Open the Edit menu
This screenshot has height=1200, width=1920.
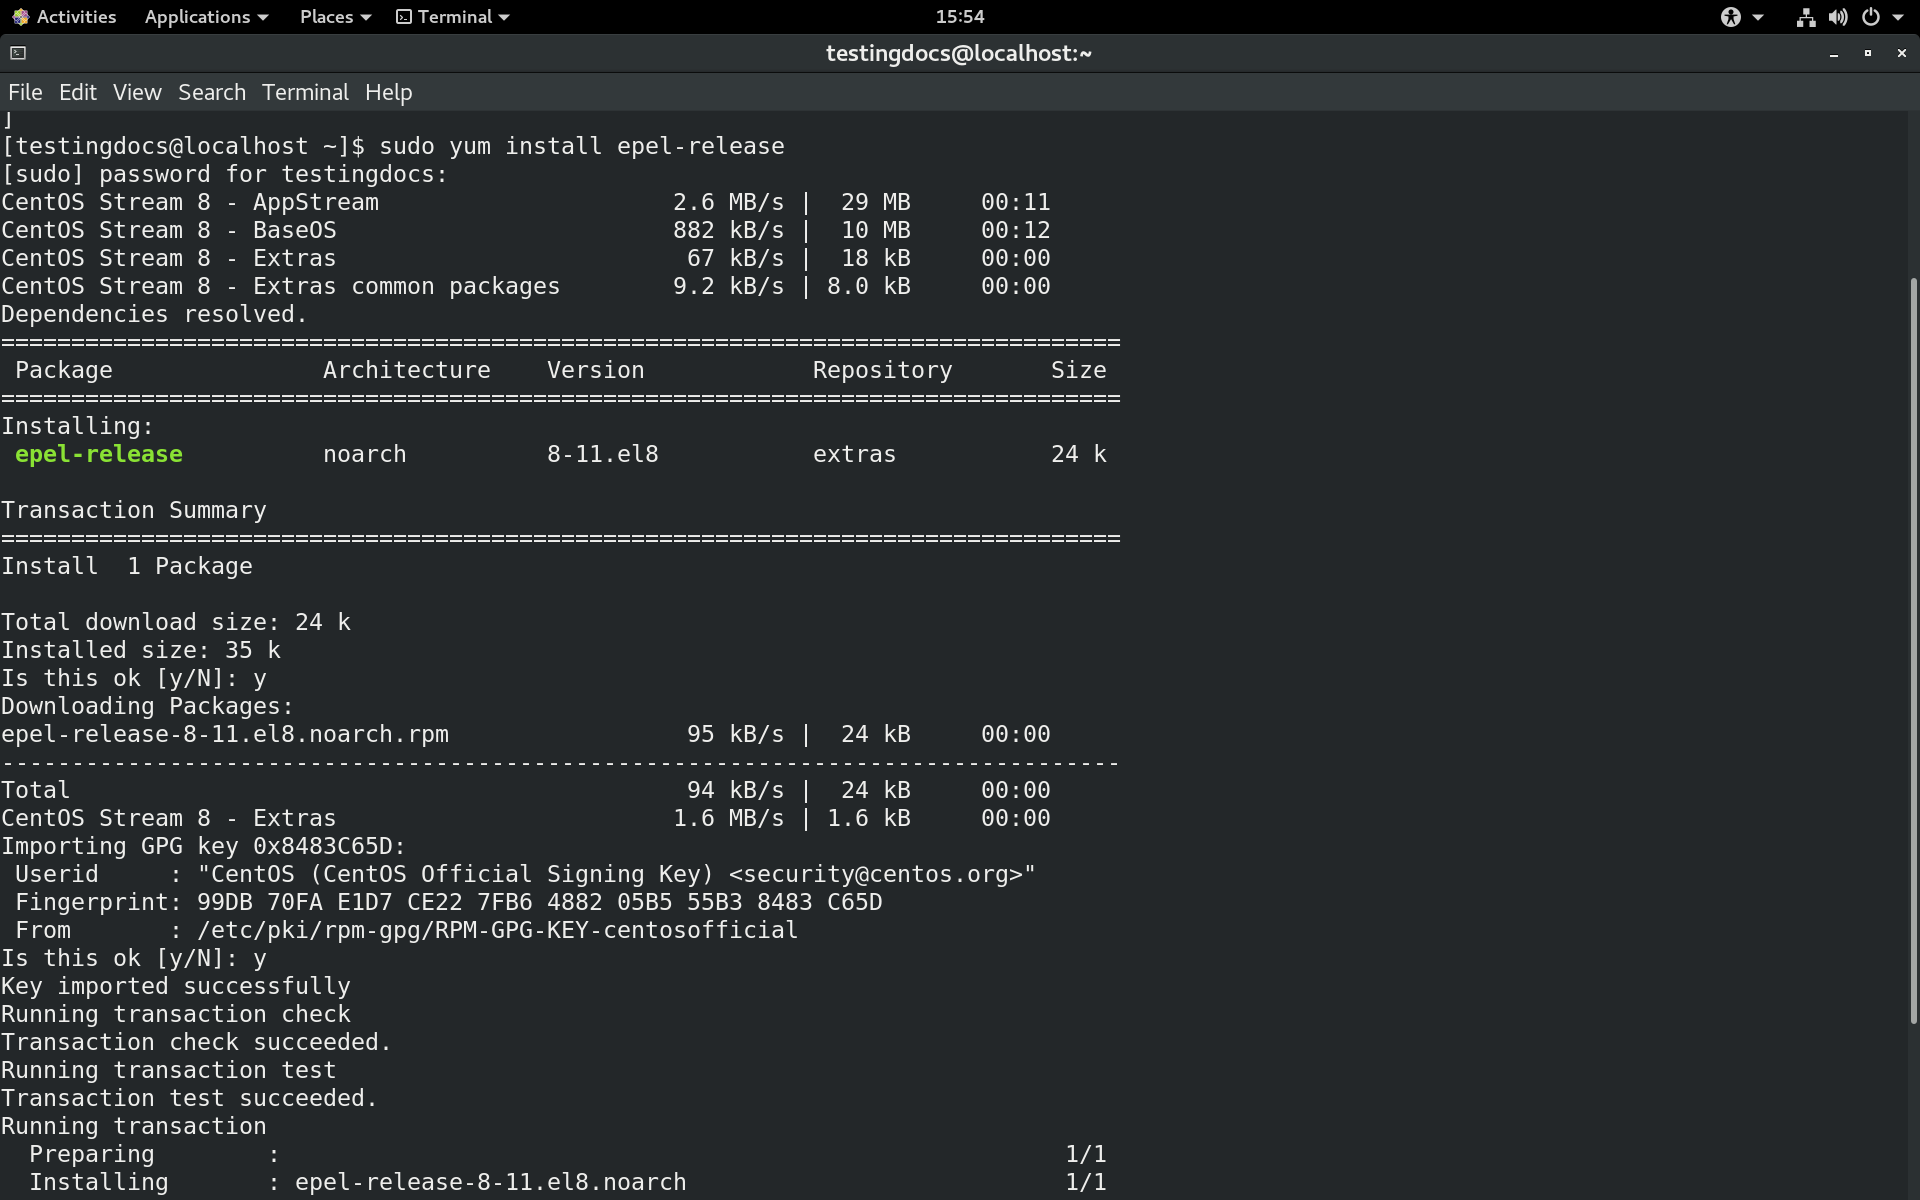(78, 92)
